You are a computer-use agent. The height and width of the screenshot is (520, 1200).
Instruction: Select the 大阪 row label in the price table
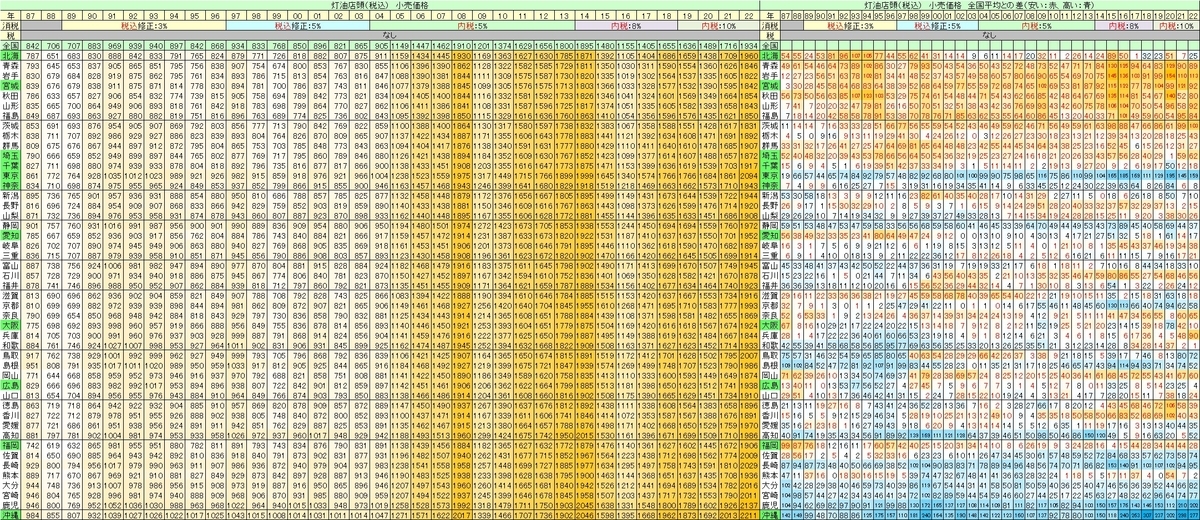pyautogui.click(x=10, y=326)
